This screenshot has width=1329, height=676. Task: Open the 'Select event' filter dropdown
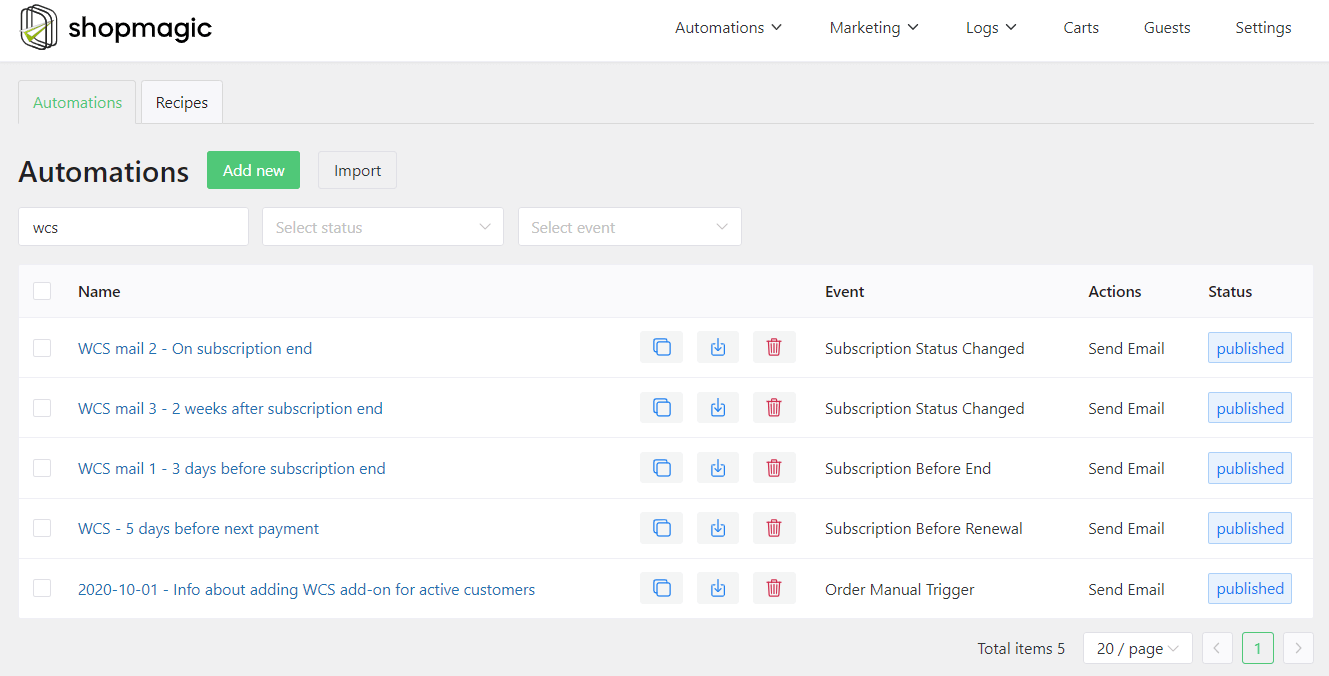pos(630,227)
